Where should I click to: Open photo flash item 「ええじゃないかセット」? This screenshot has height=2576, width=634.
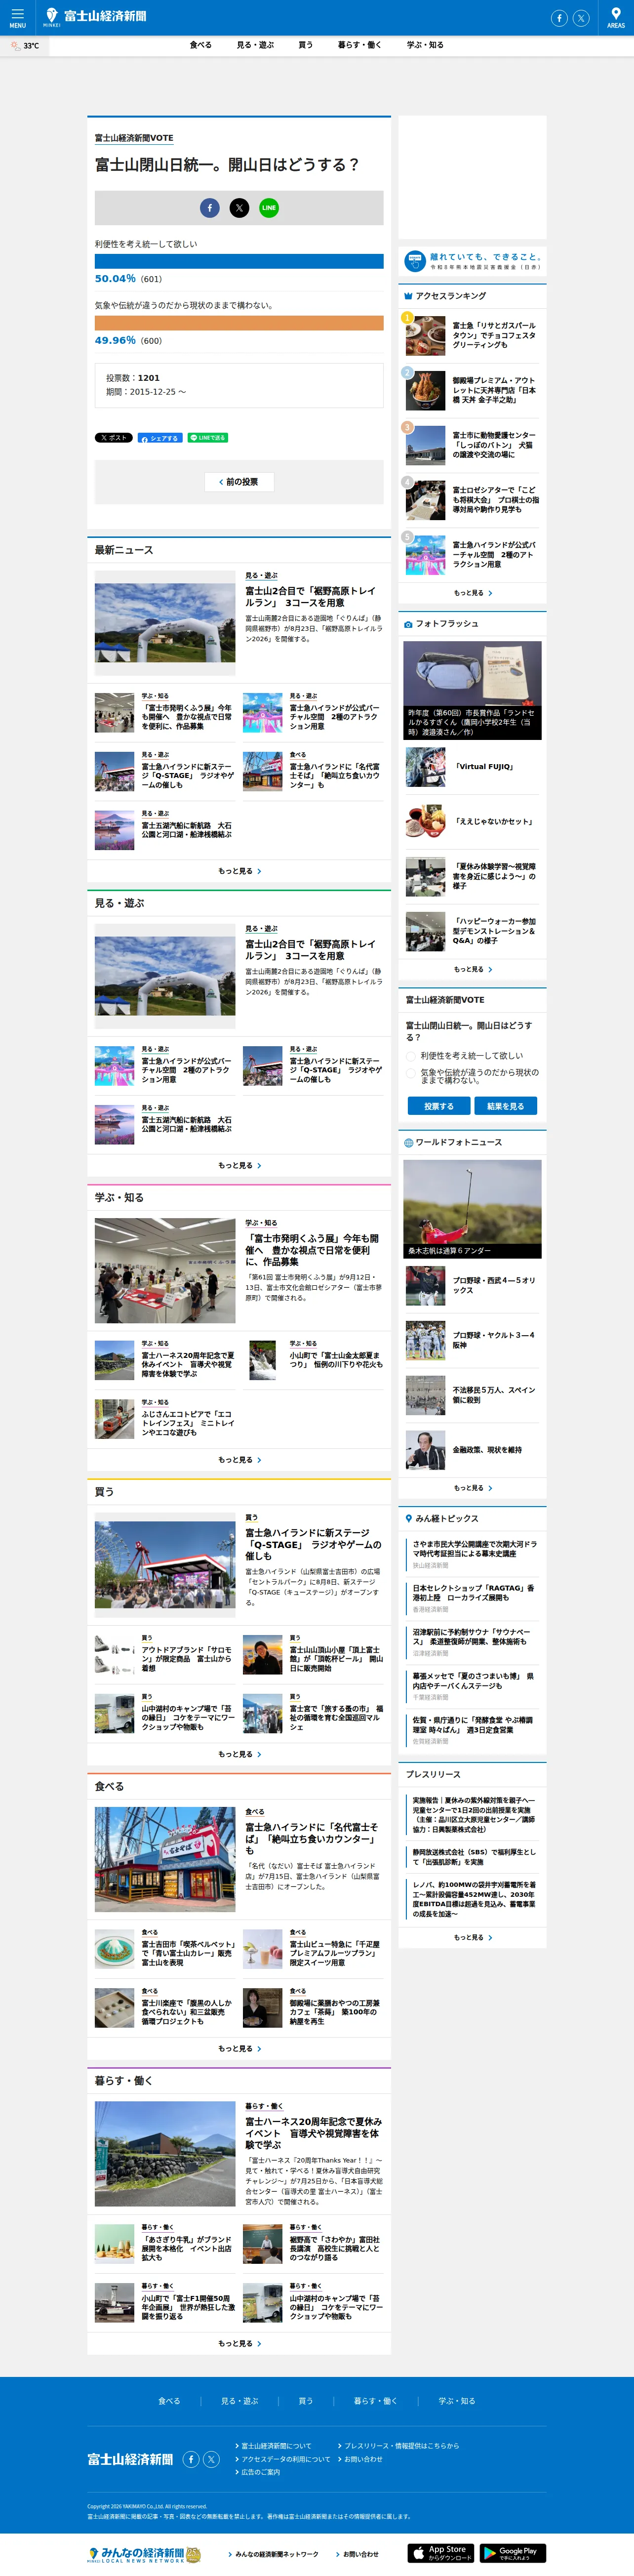(x=472, y=822)
